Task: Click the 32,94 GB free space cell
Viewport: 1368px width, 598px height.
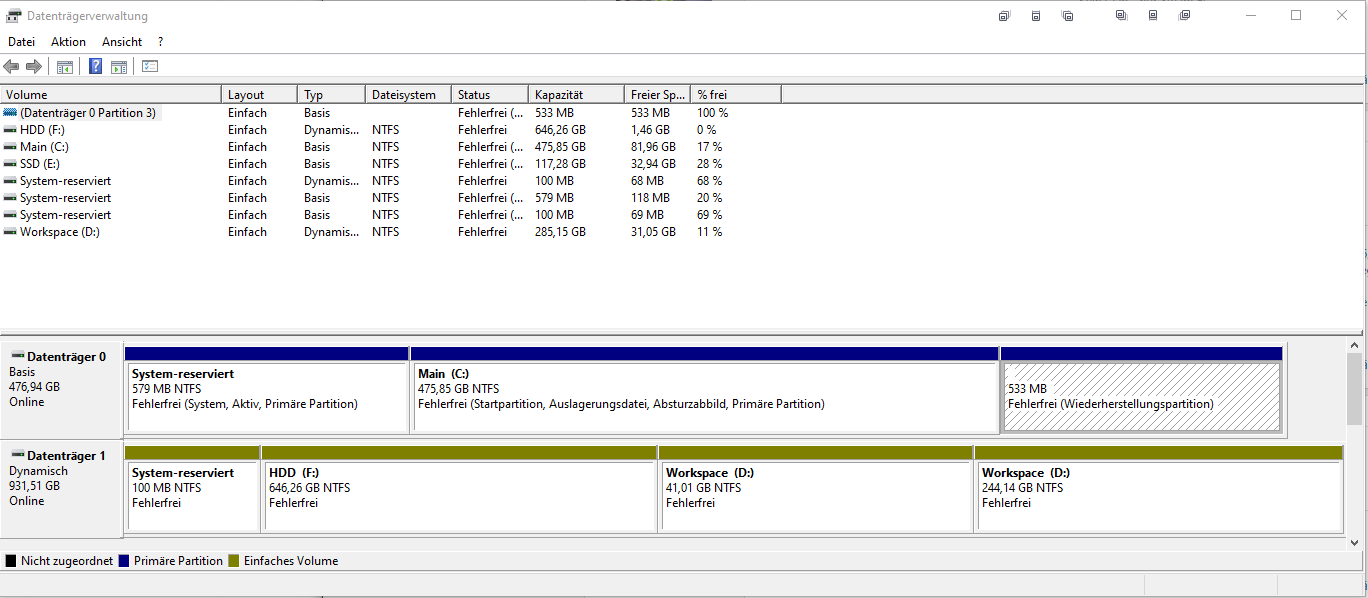Action: click(x=653, y=164)
